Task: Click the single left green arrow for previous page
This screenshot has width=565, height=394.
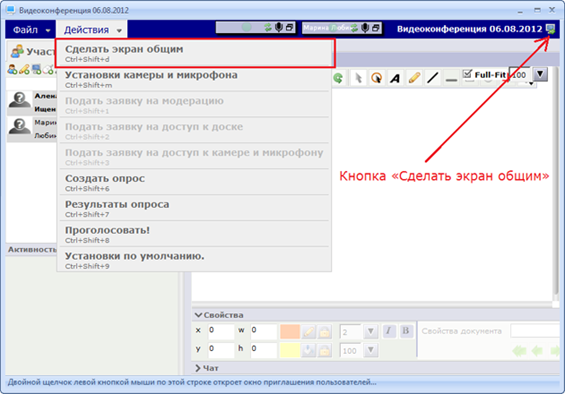Action: (537, 350)
